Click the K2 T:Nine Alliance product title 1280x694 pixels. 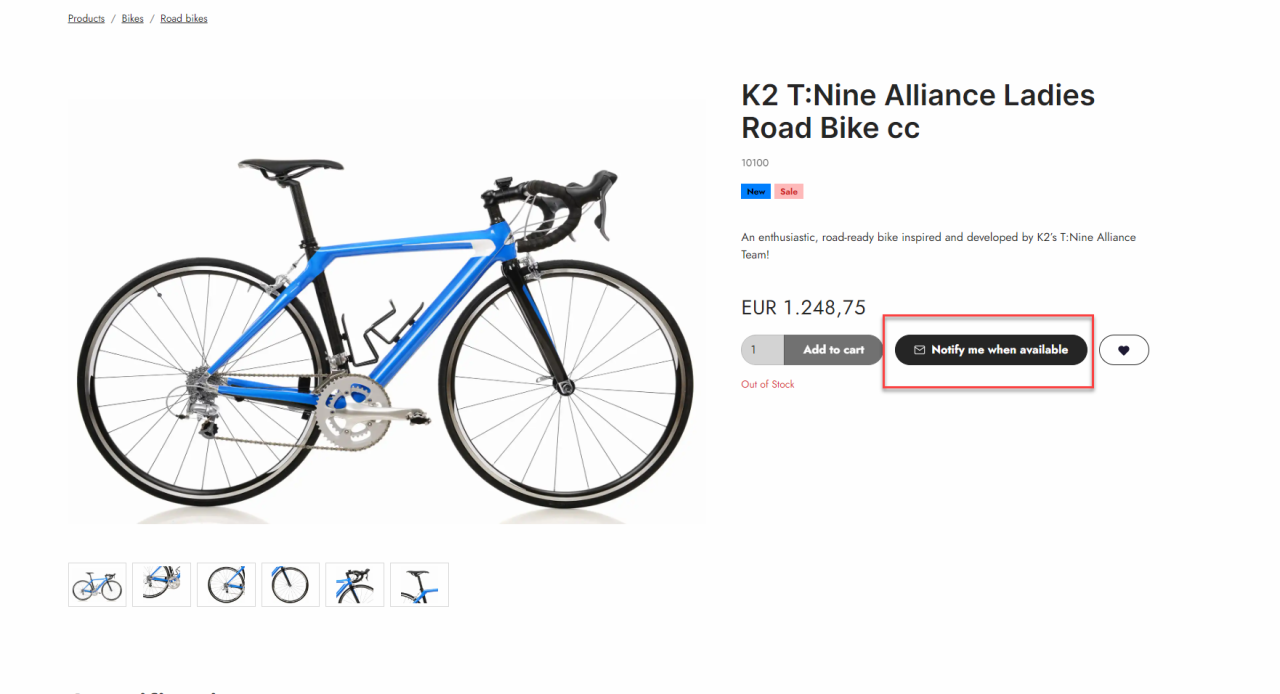917,111
